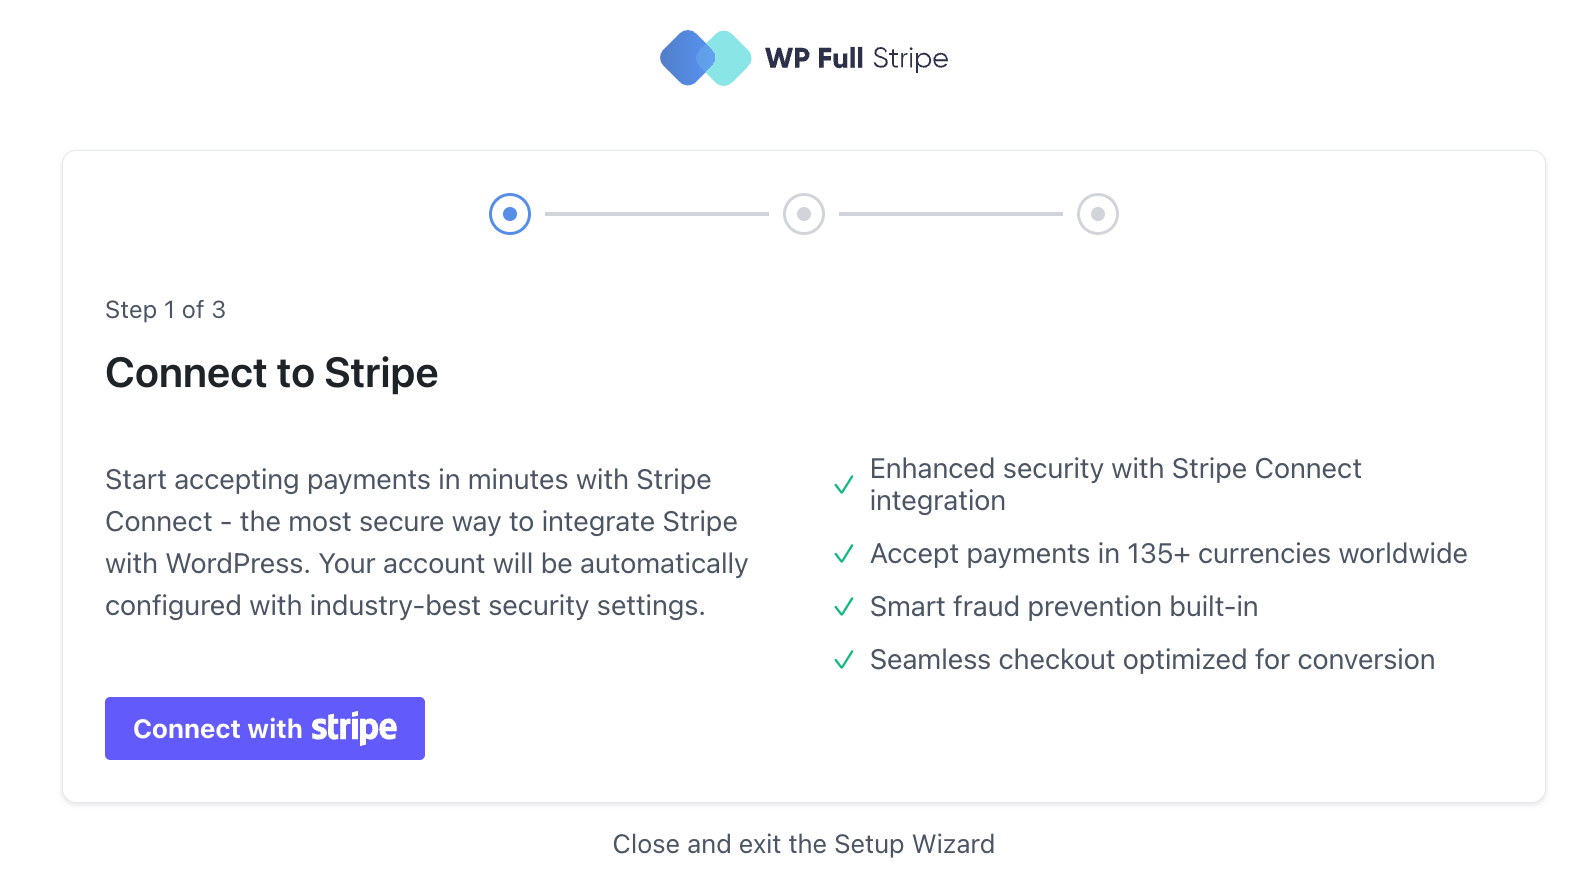Viewport: 1594px width, 884px height.
Task: Select the Connect to Stripe heading
Action: tap(271, 373)
